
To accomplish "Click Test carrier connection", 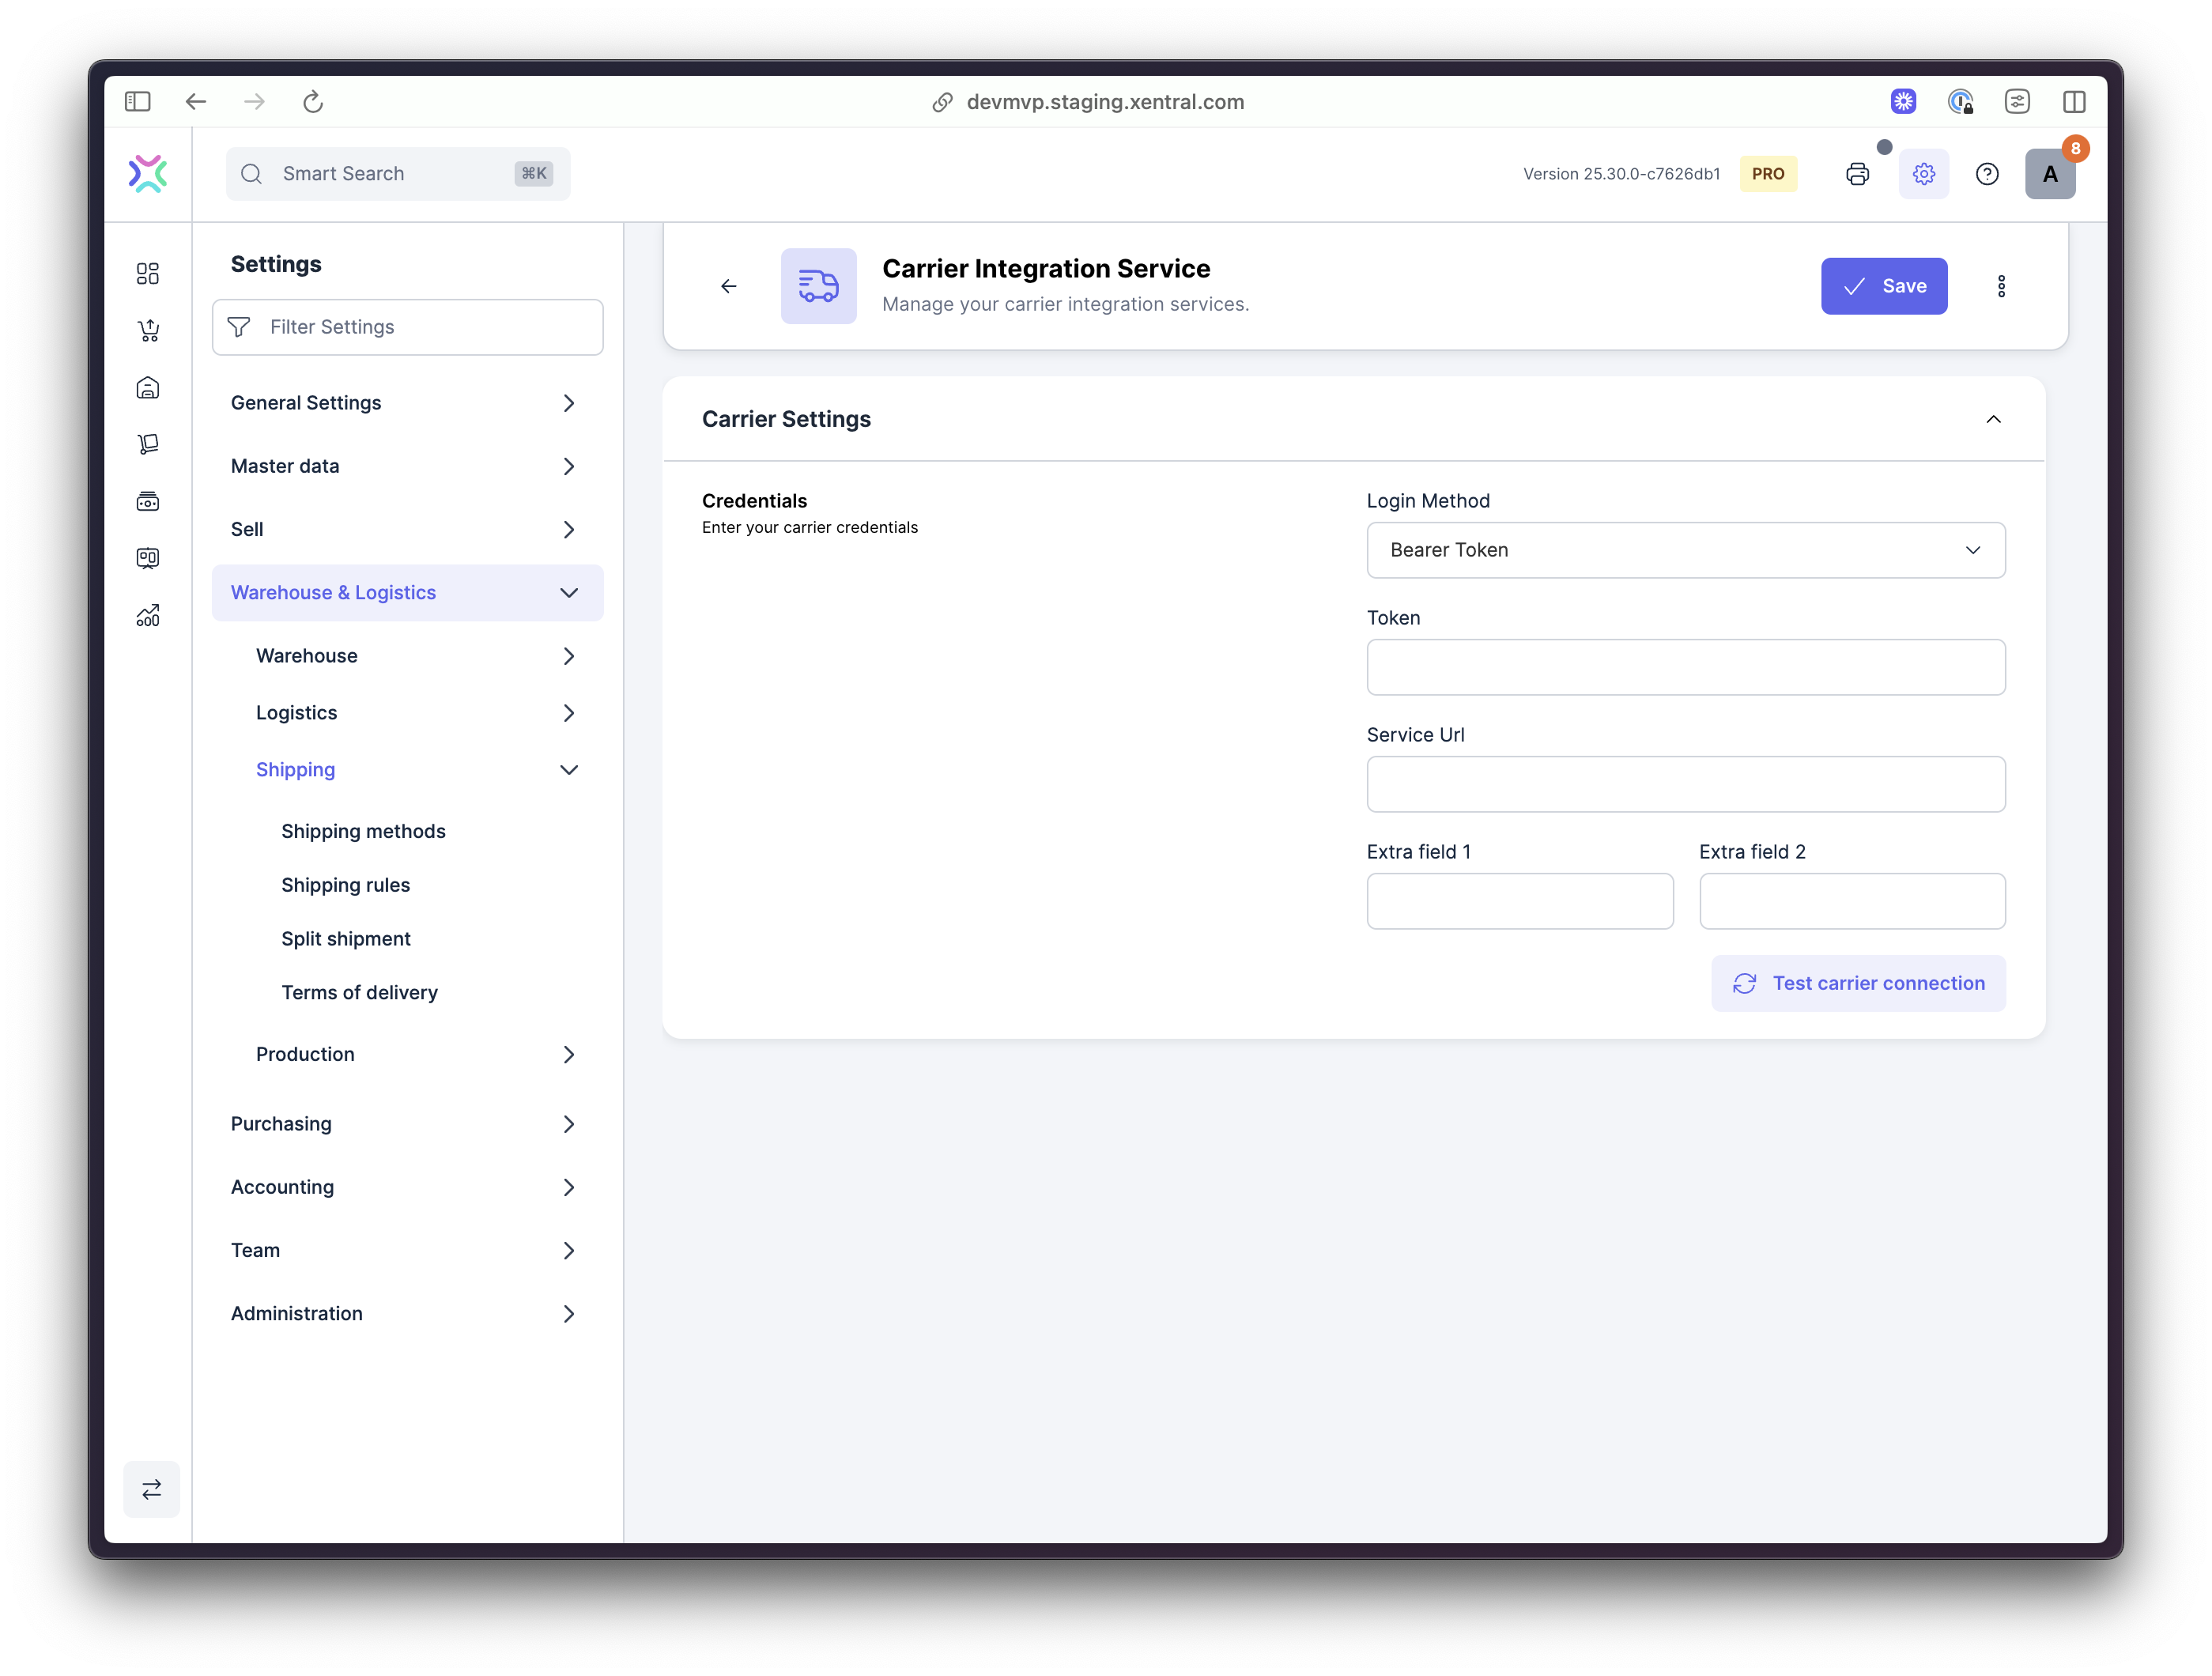I will coord(1857,983).
